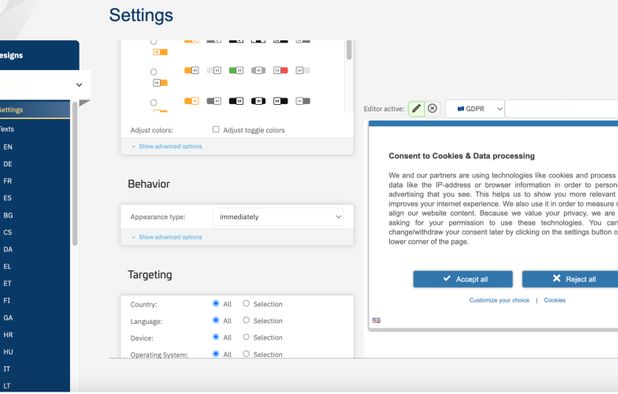Expand advanced options under Adjust colors
Viewport: 618px width, 394px height.
[x=170, y=147]
